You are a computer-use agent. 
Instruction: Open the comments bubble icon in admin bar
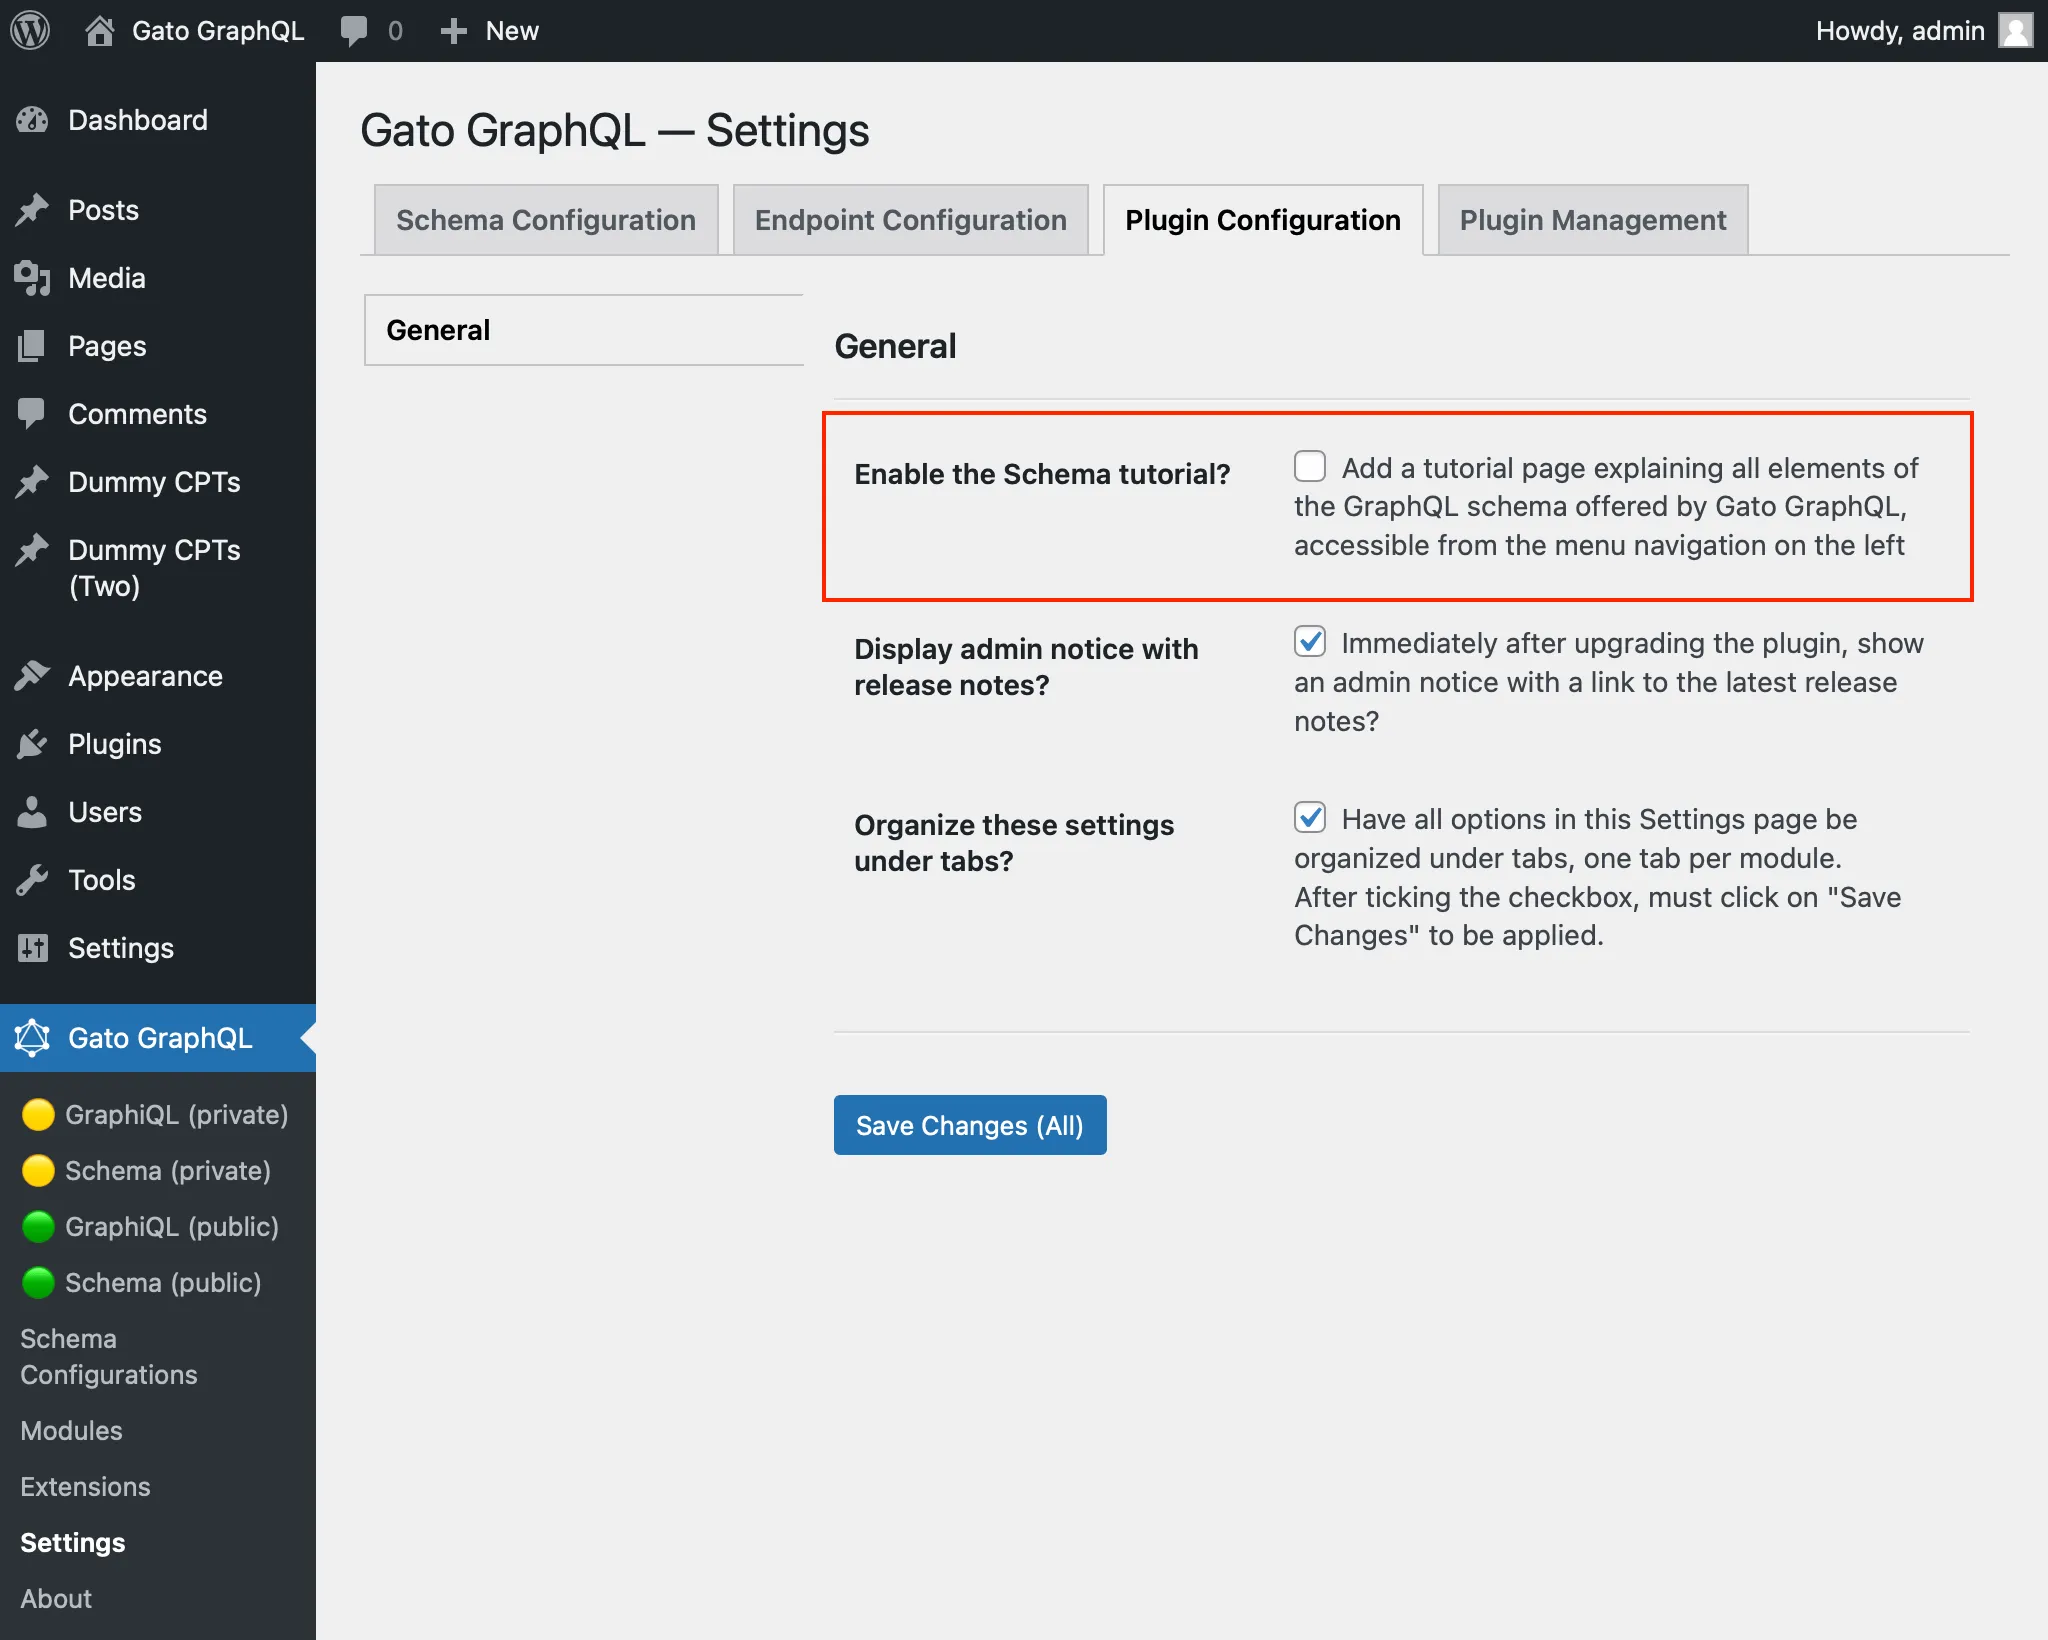(353, 31)
